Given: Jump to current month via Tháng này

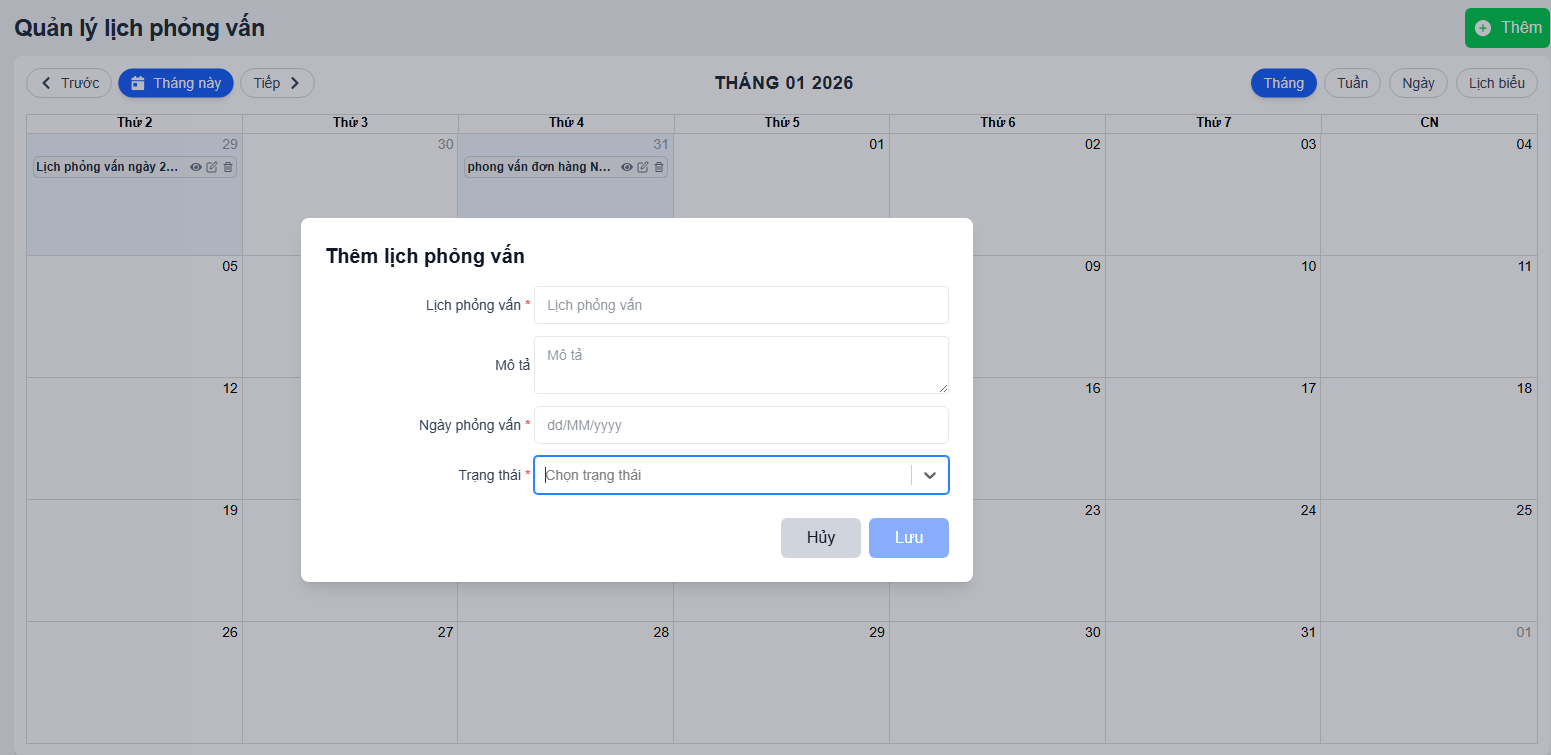Looking at the screenshot, I should (176, 83).
